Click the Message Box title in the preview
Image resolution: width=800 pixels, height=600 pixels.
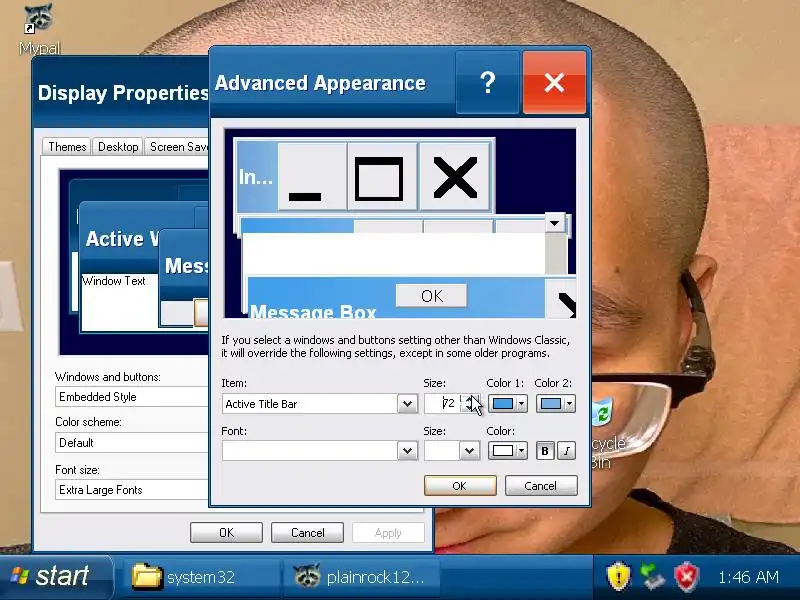coord(313,311)
